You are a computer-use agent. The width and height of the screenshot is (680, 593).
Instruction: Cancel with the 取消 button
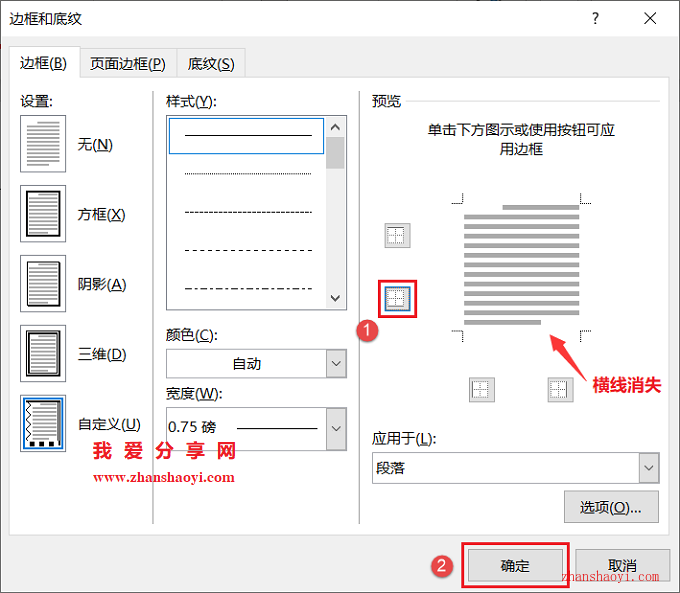click(622, 565)
